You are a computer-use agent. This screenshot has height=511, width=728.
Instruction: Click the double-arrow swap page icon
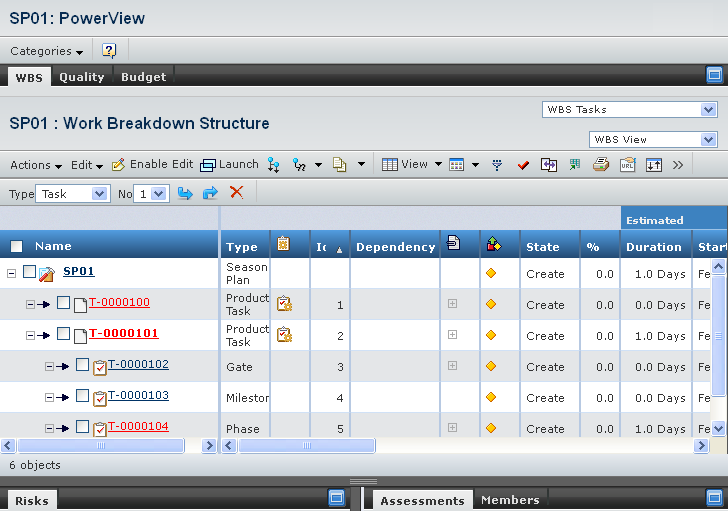click(x=549, y=165)
